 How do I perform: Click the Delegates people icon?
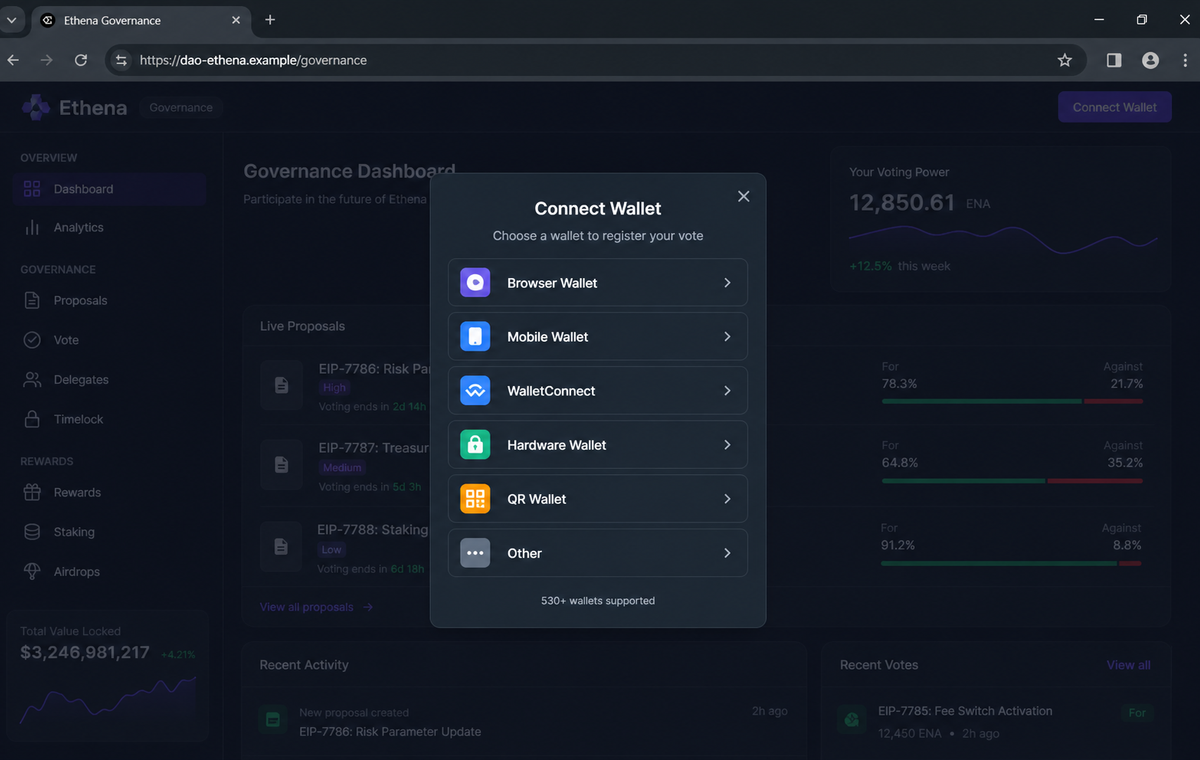pyautogui.click(x=32, y=380)
